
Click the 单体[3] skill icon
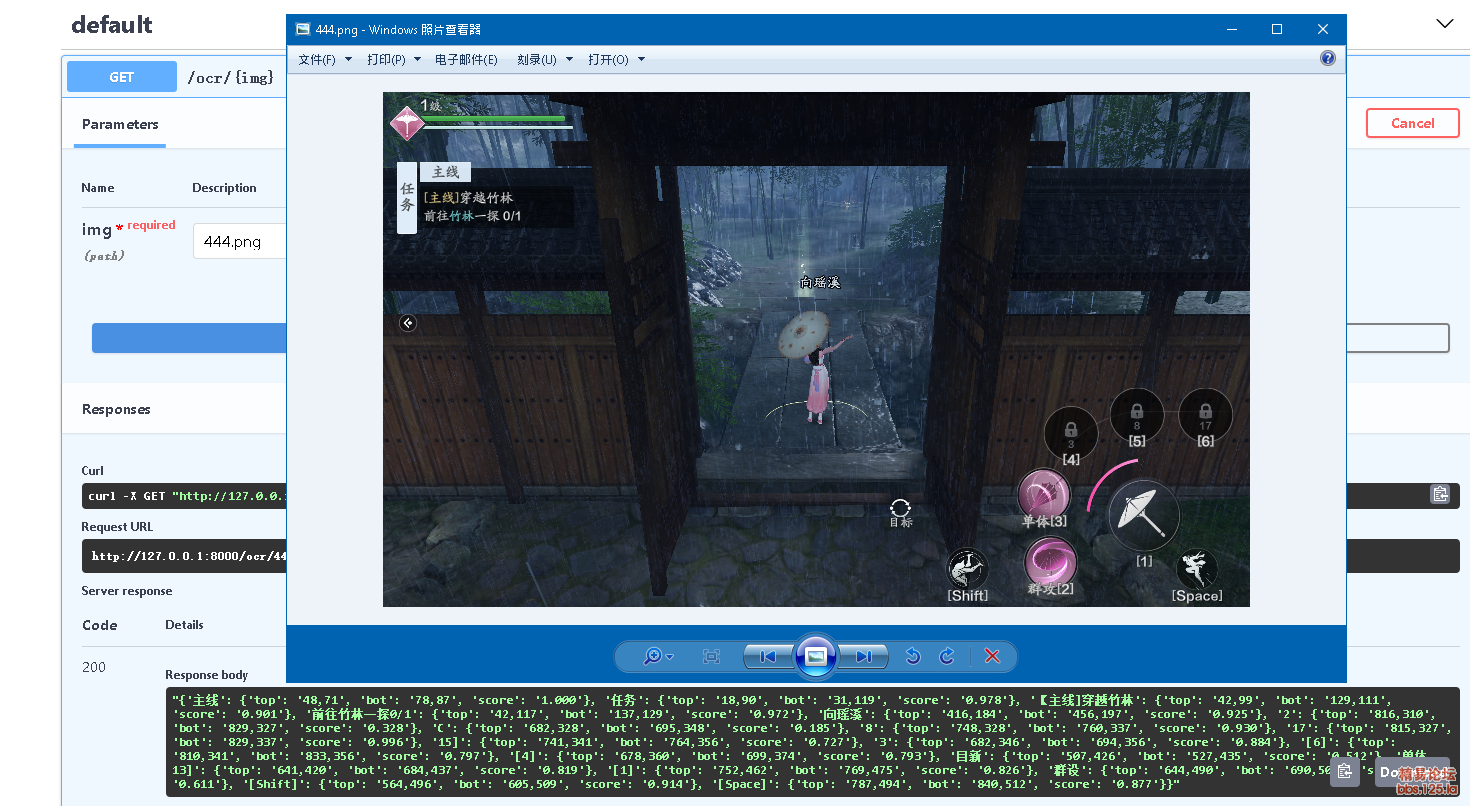coord(1044,496)
